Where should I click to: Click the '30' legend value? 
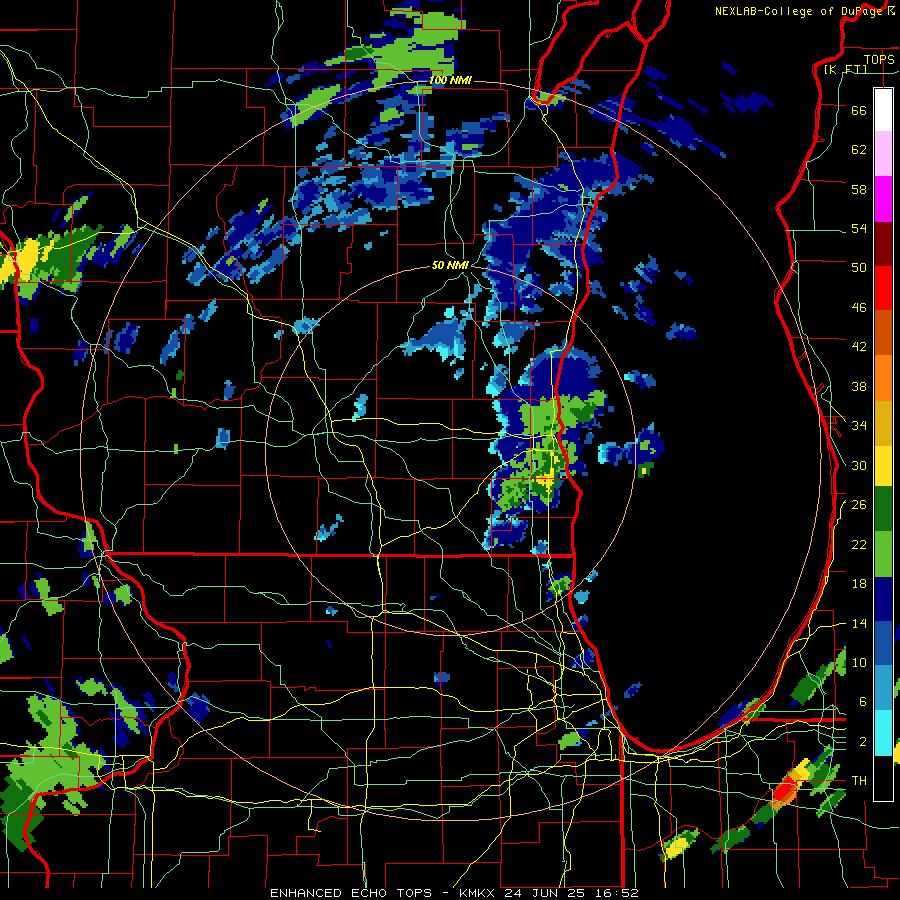click(x=859, y=465)
